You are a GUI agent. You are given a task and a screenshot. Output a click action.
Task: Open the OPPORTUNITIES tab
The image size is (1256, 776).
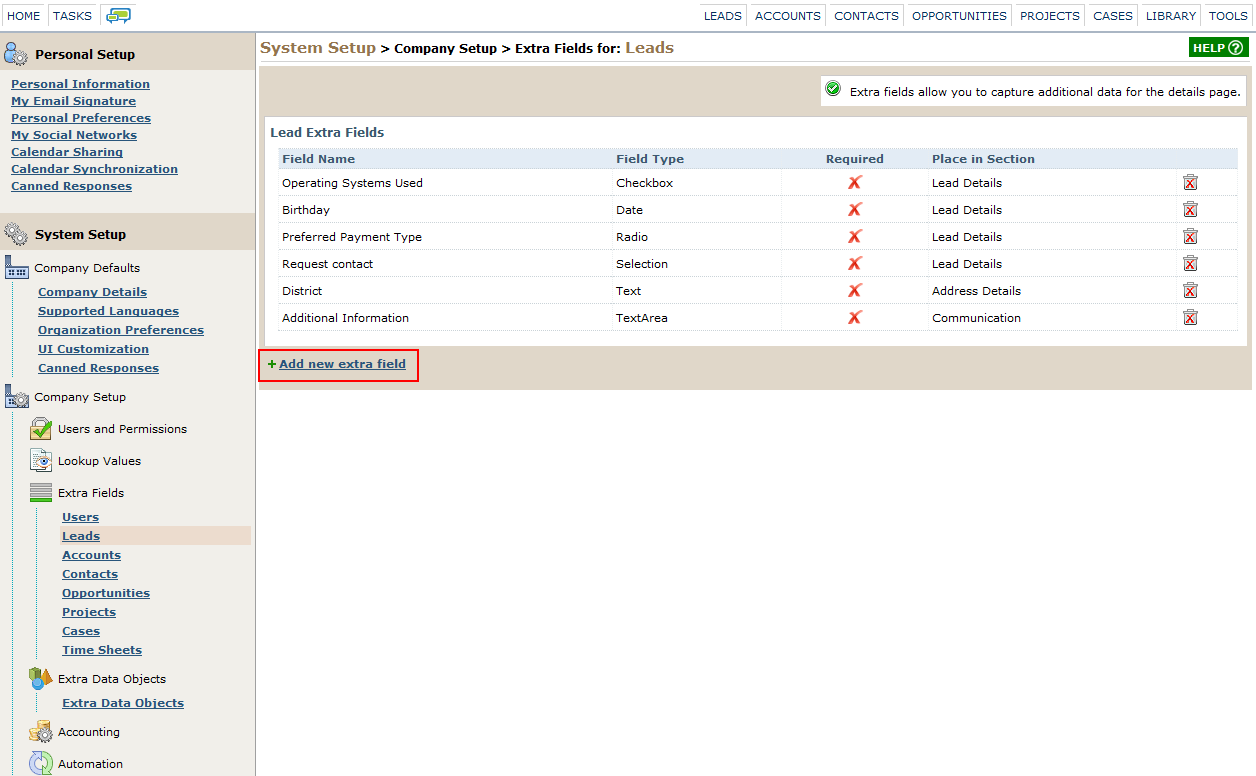point(959,16)
